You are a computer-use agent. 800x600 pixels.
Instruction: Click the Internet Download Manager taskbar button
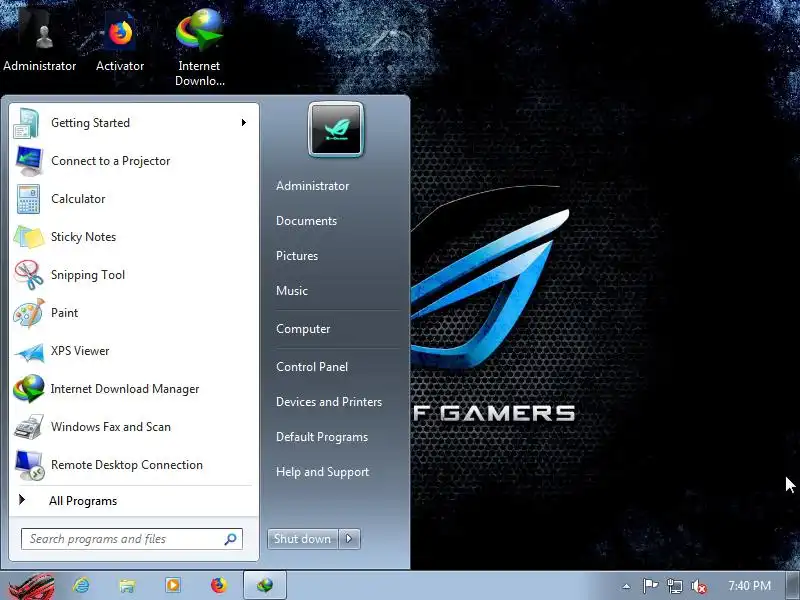[265, 585]
